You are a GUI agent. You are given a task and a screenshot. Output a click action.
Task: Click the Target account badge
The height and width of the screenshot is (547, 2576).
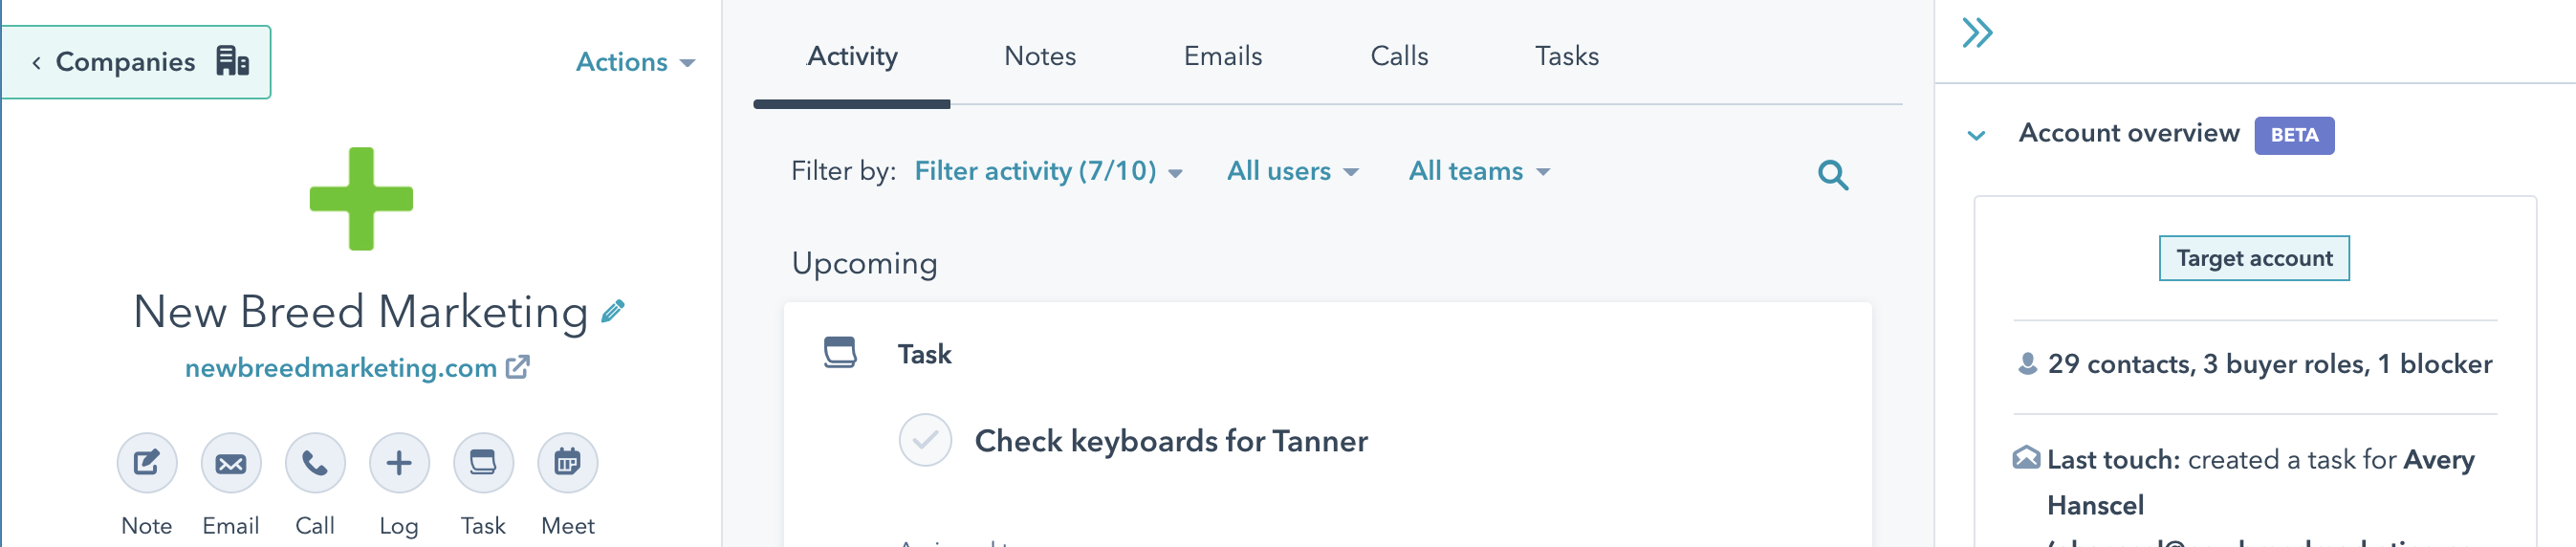[2253, 258]
